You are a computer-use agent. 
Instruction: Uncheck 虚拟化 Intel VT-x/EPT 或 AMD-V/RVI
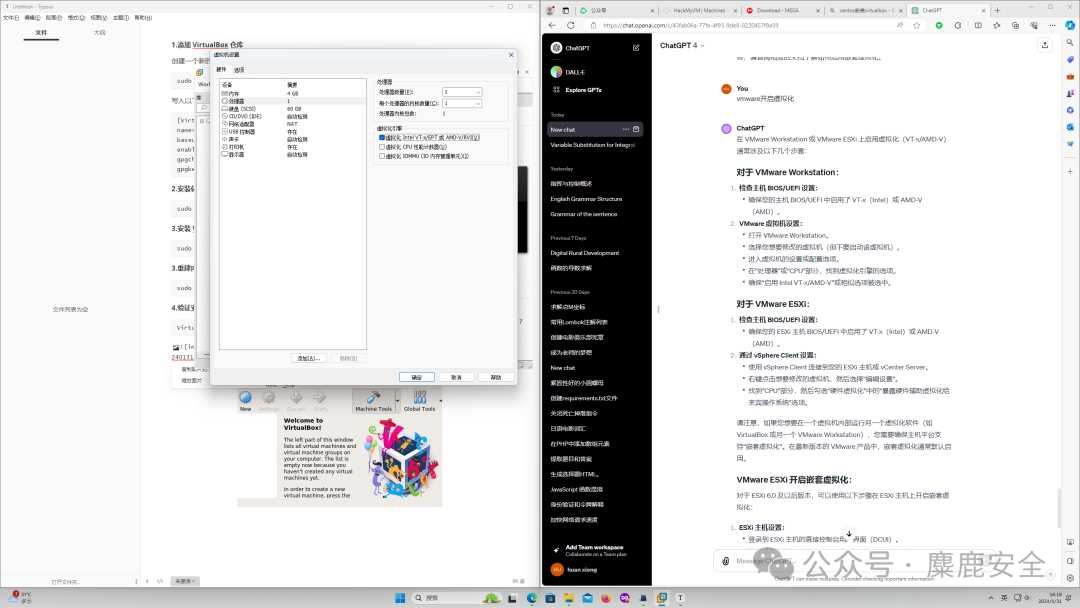381,138
